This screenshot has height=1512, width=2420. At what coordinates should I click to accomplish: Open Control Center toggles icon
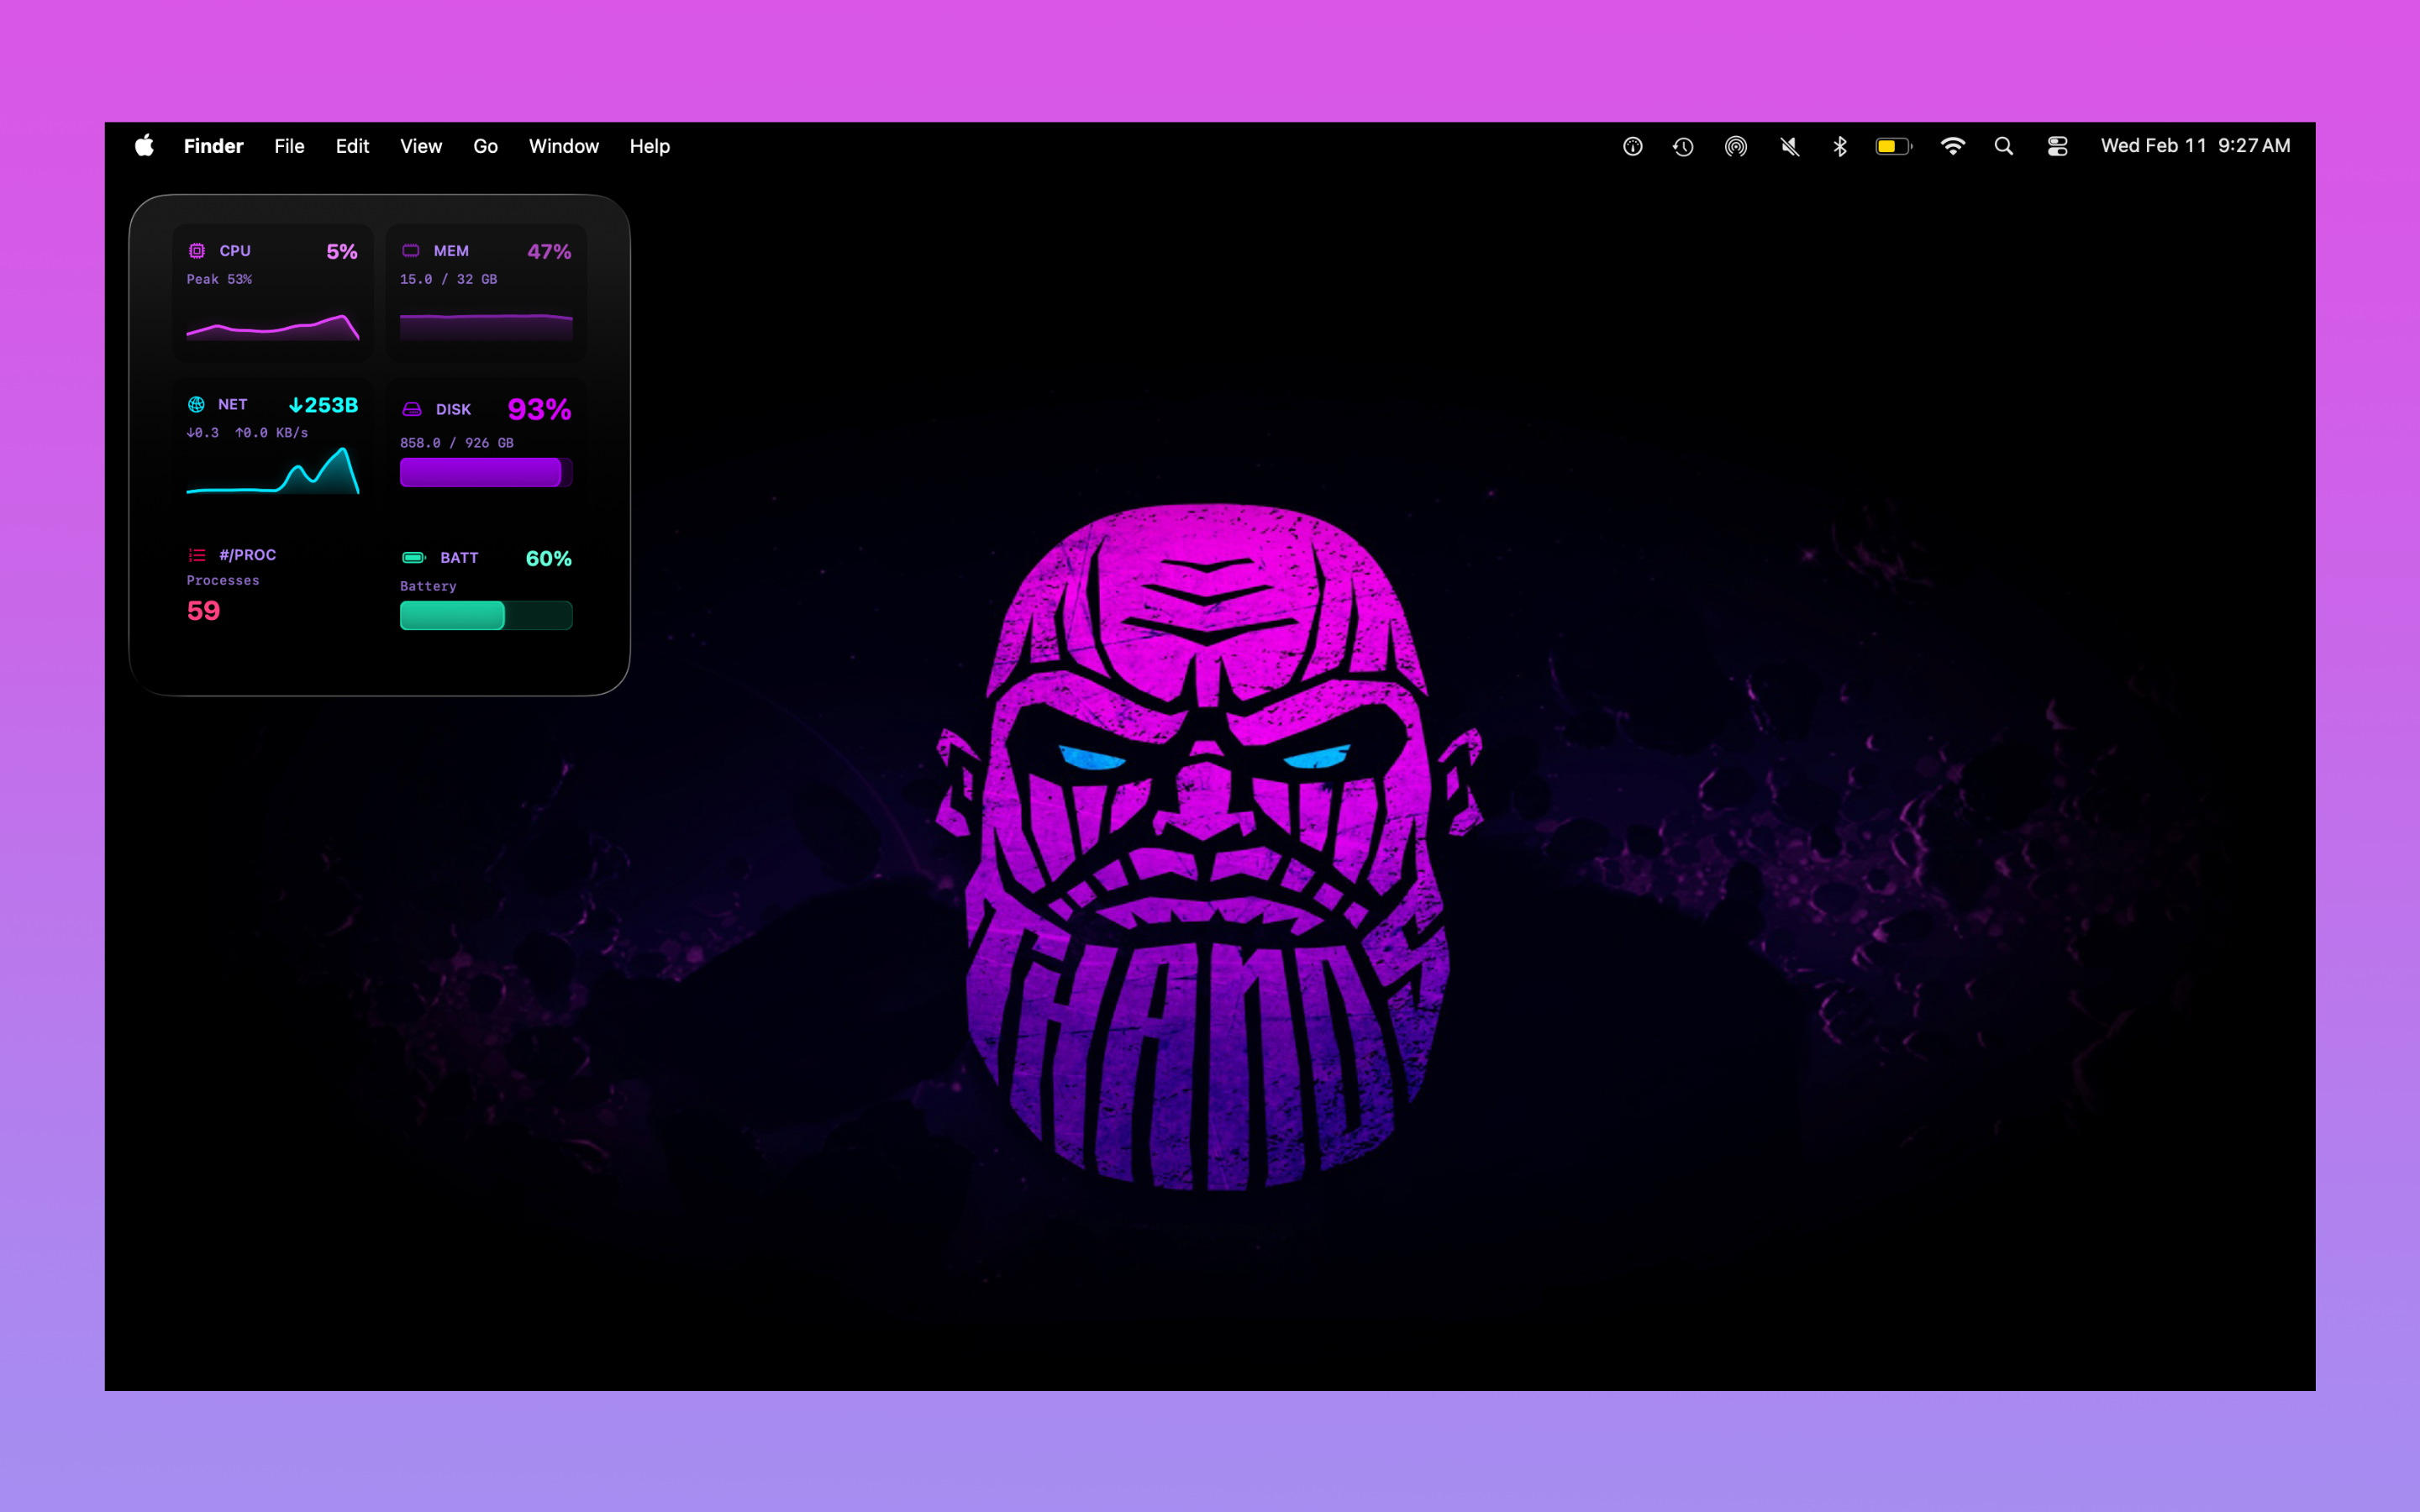tap(2057, 146)
